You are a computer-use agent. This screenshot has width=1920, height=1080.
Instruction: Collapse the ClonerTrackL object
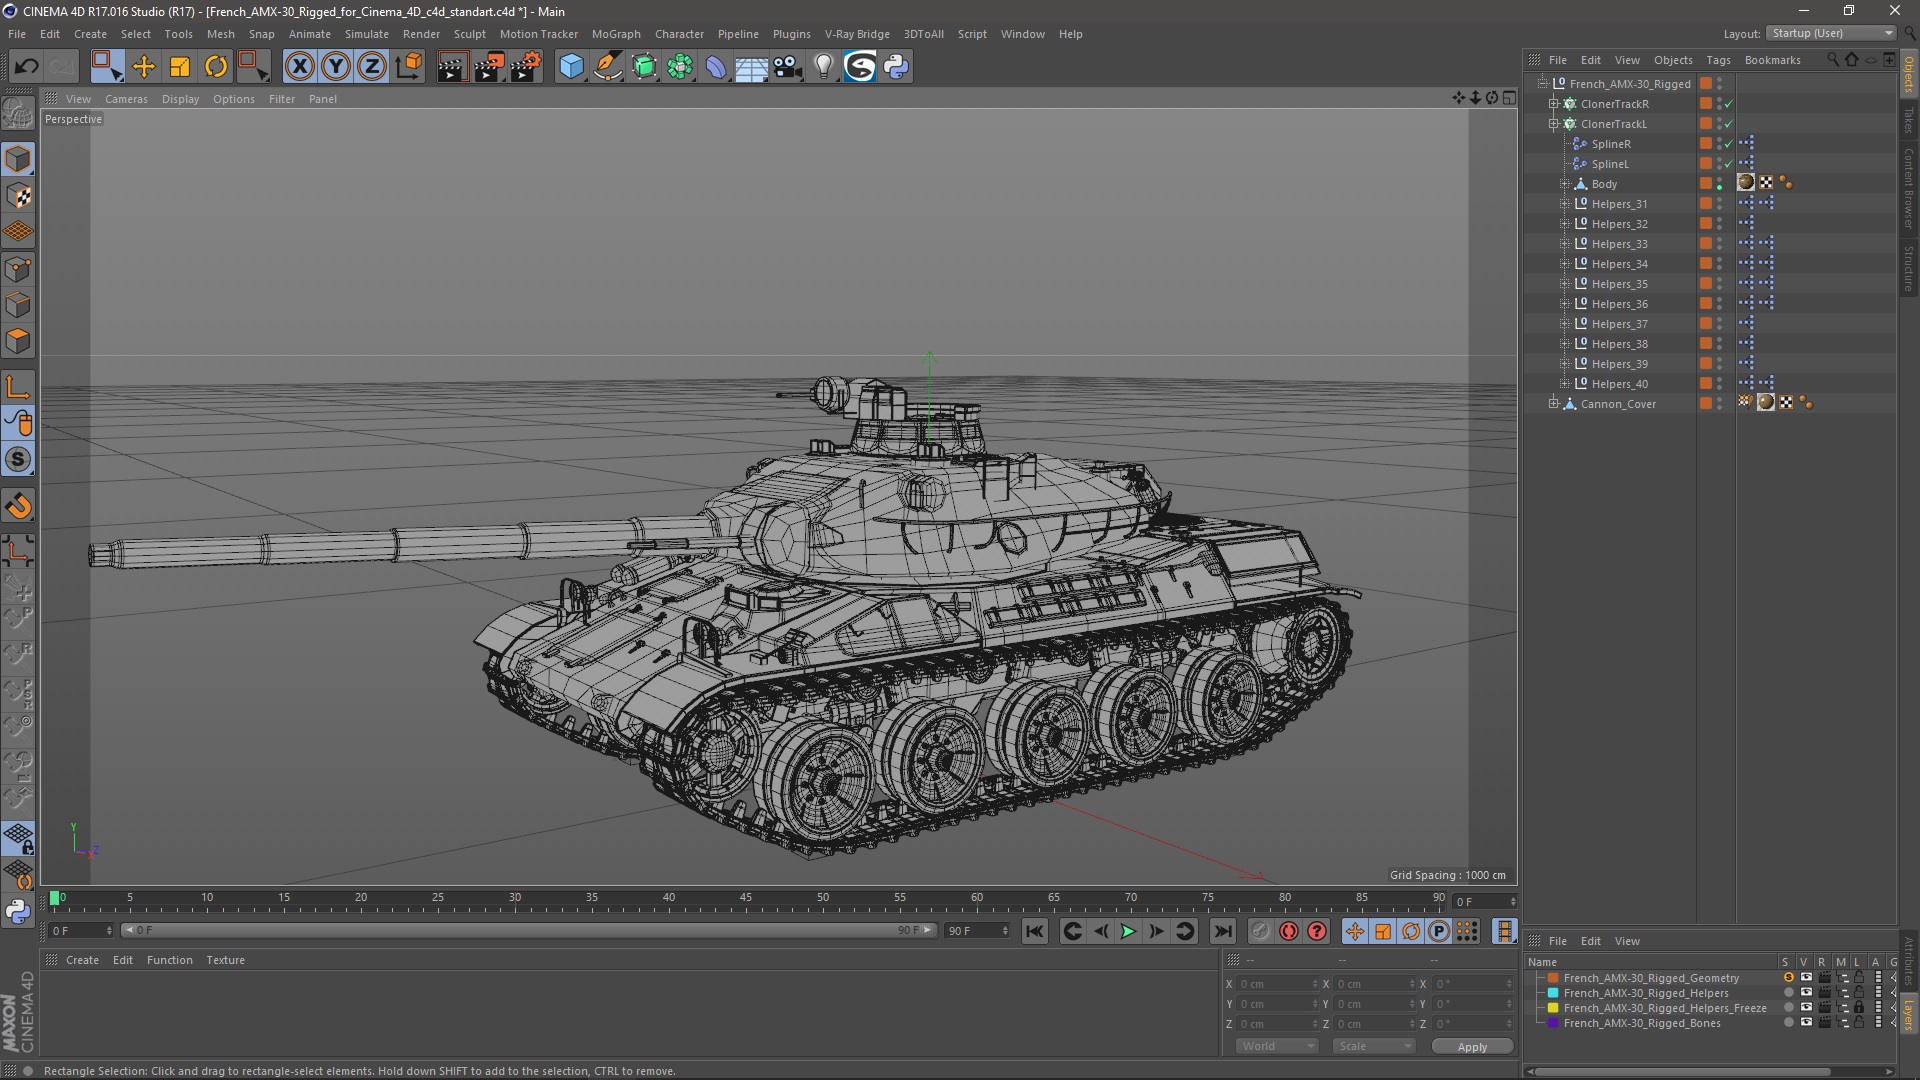click(x=1553, y=124)
